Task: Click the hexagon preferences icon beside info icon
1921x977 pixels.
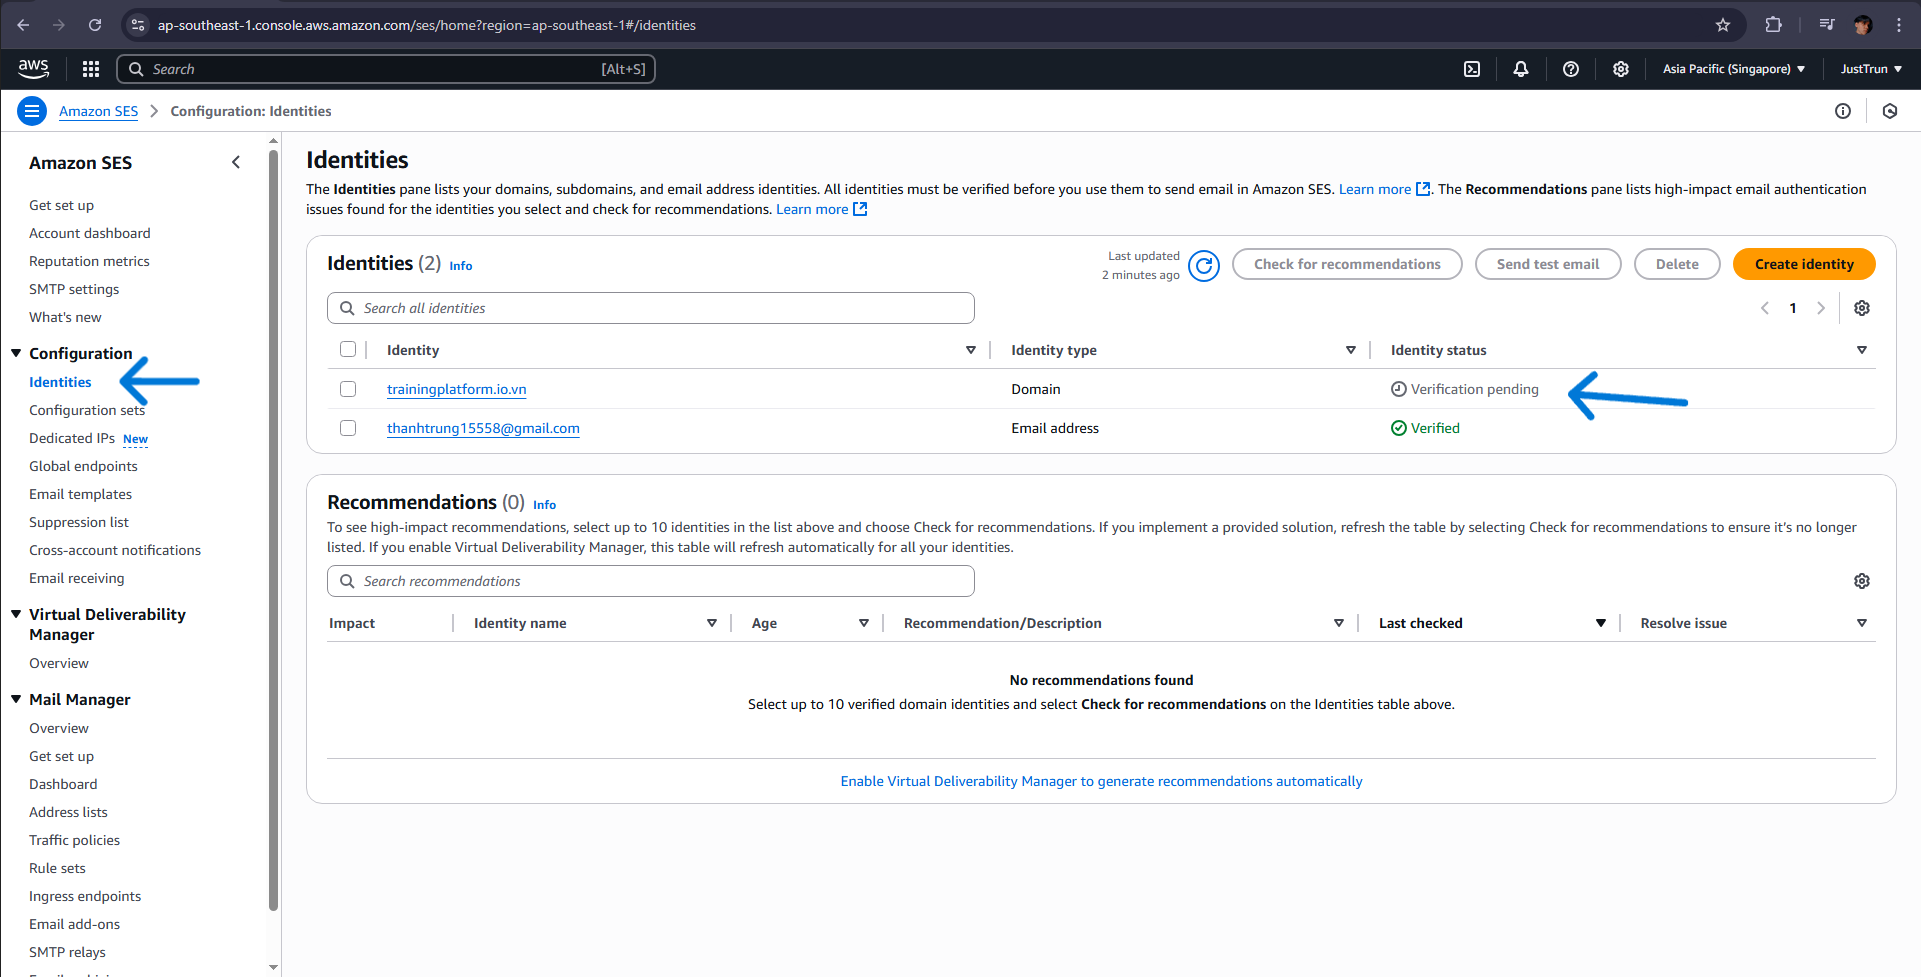Action: point(1890,111)
